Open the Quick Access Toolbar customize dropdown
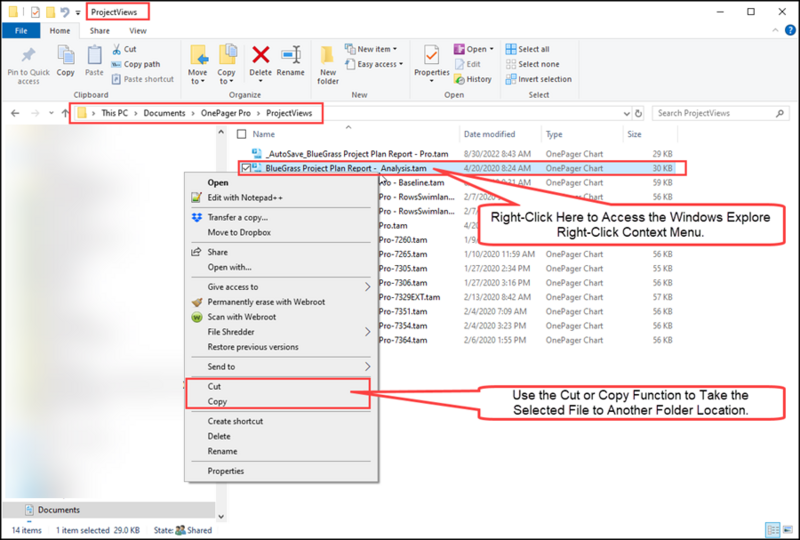Image resolution: width=800 pixels, height=540 pixels. [78, 12]
